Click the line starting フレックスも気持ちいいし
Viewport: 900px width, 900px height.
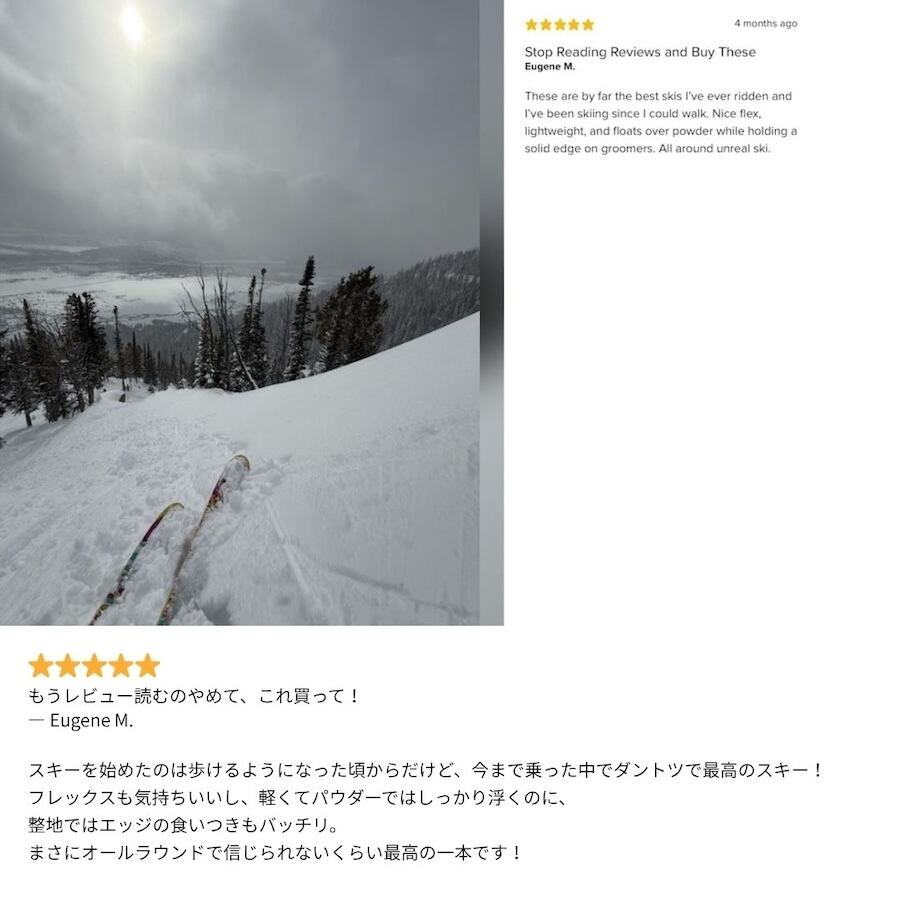pos(297,797)
